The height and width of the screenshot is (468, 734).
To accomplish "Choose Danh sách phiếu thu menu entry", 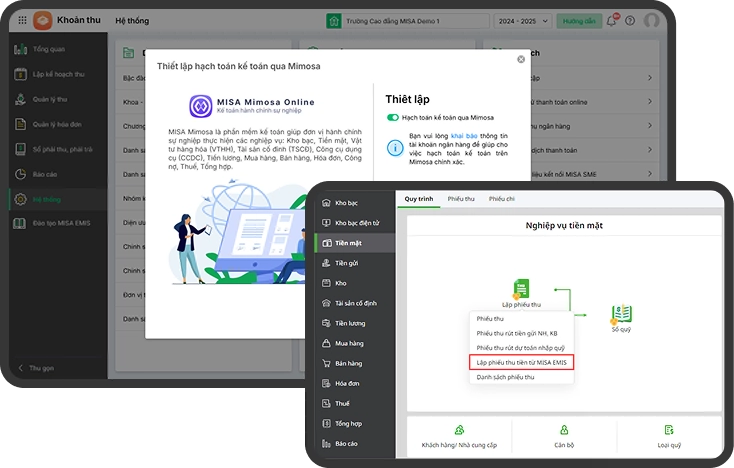I will coord(506,377).
